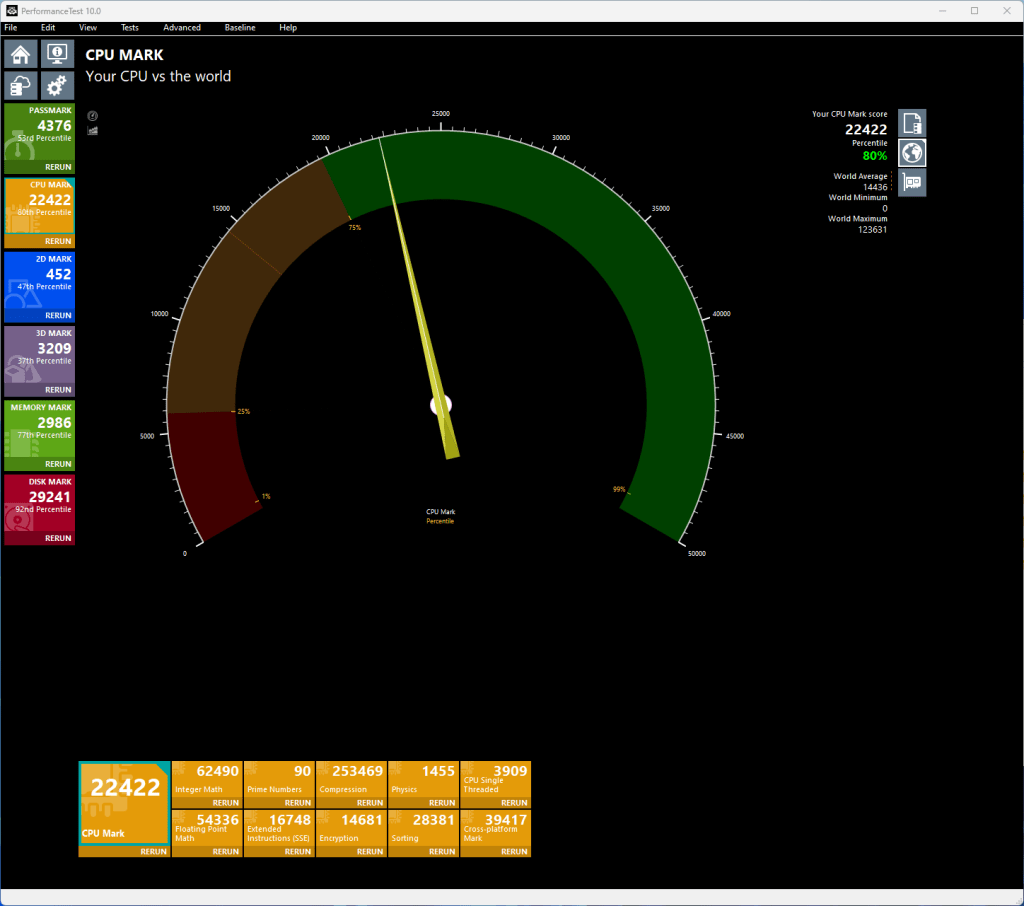Open the settings gears icon
The height and width of the screenshot is (906, 1024).
click(x=57, y=86)
